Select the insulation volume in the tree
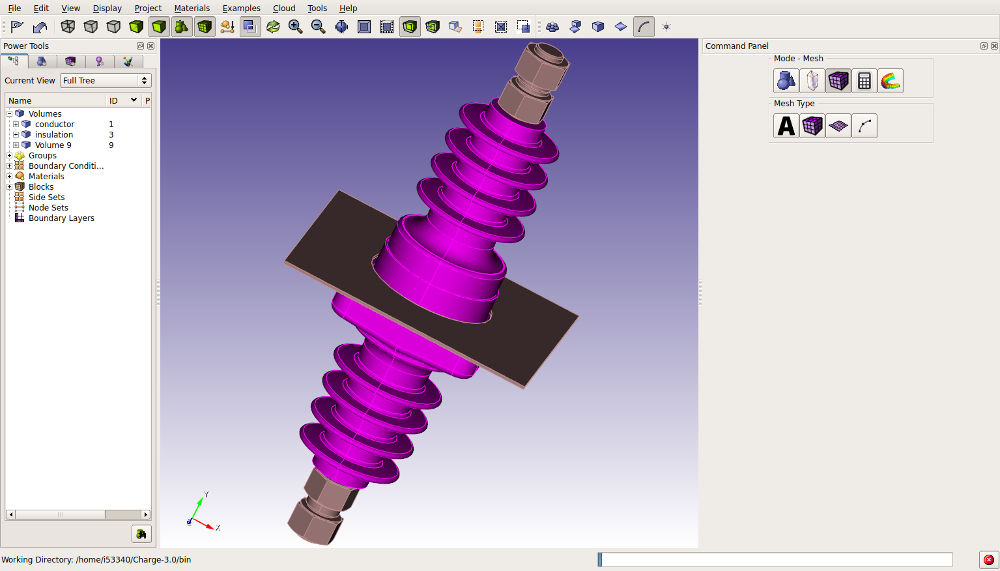The height and width of the screenshot is (571, 1000). [x=54, y=135]
